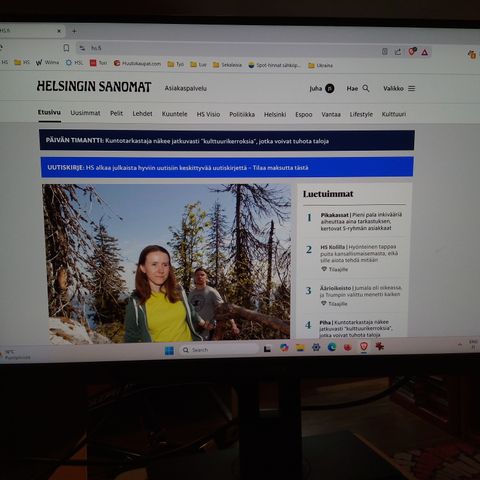Open the Windows Start menu
This screenshot has height=480, width=480.
click(x=169, y=351)
